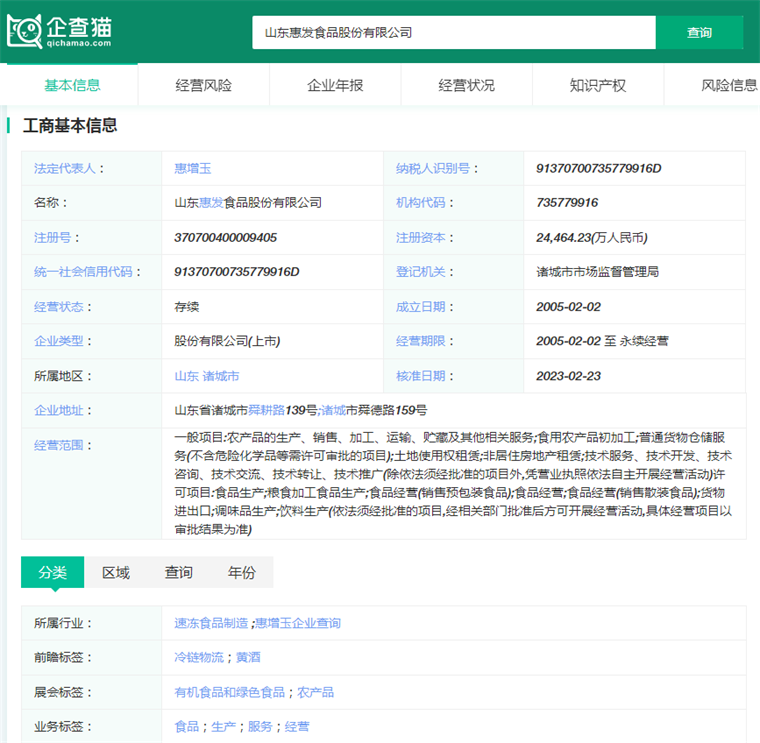The width and height of the screenshot is (760, 743).
Task: Select the 年份 year tab
Action: [242, 572]
